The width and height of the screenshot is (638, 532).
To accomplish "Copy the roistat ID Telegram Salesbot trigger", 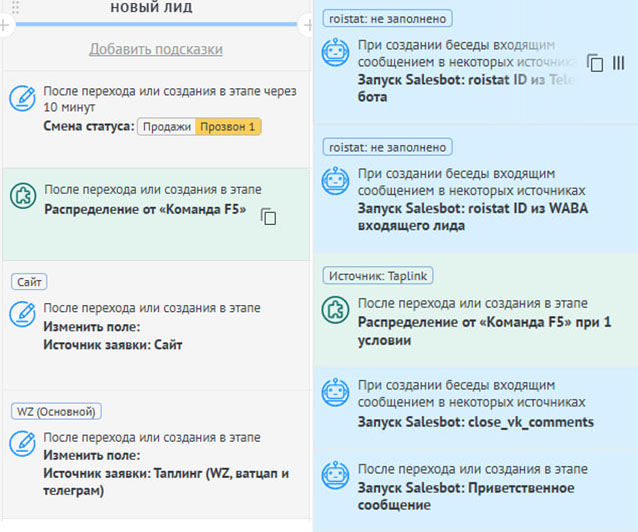I will point(595,63).
